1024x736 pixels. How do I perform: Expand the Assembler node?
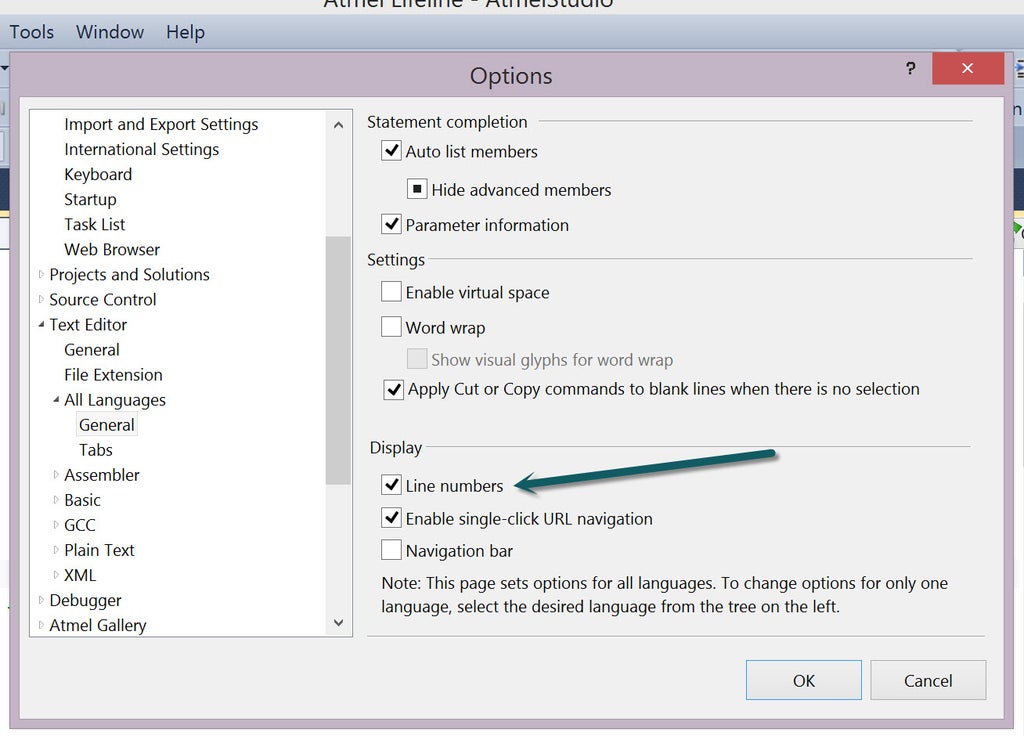(x=56, y=475)
